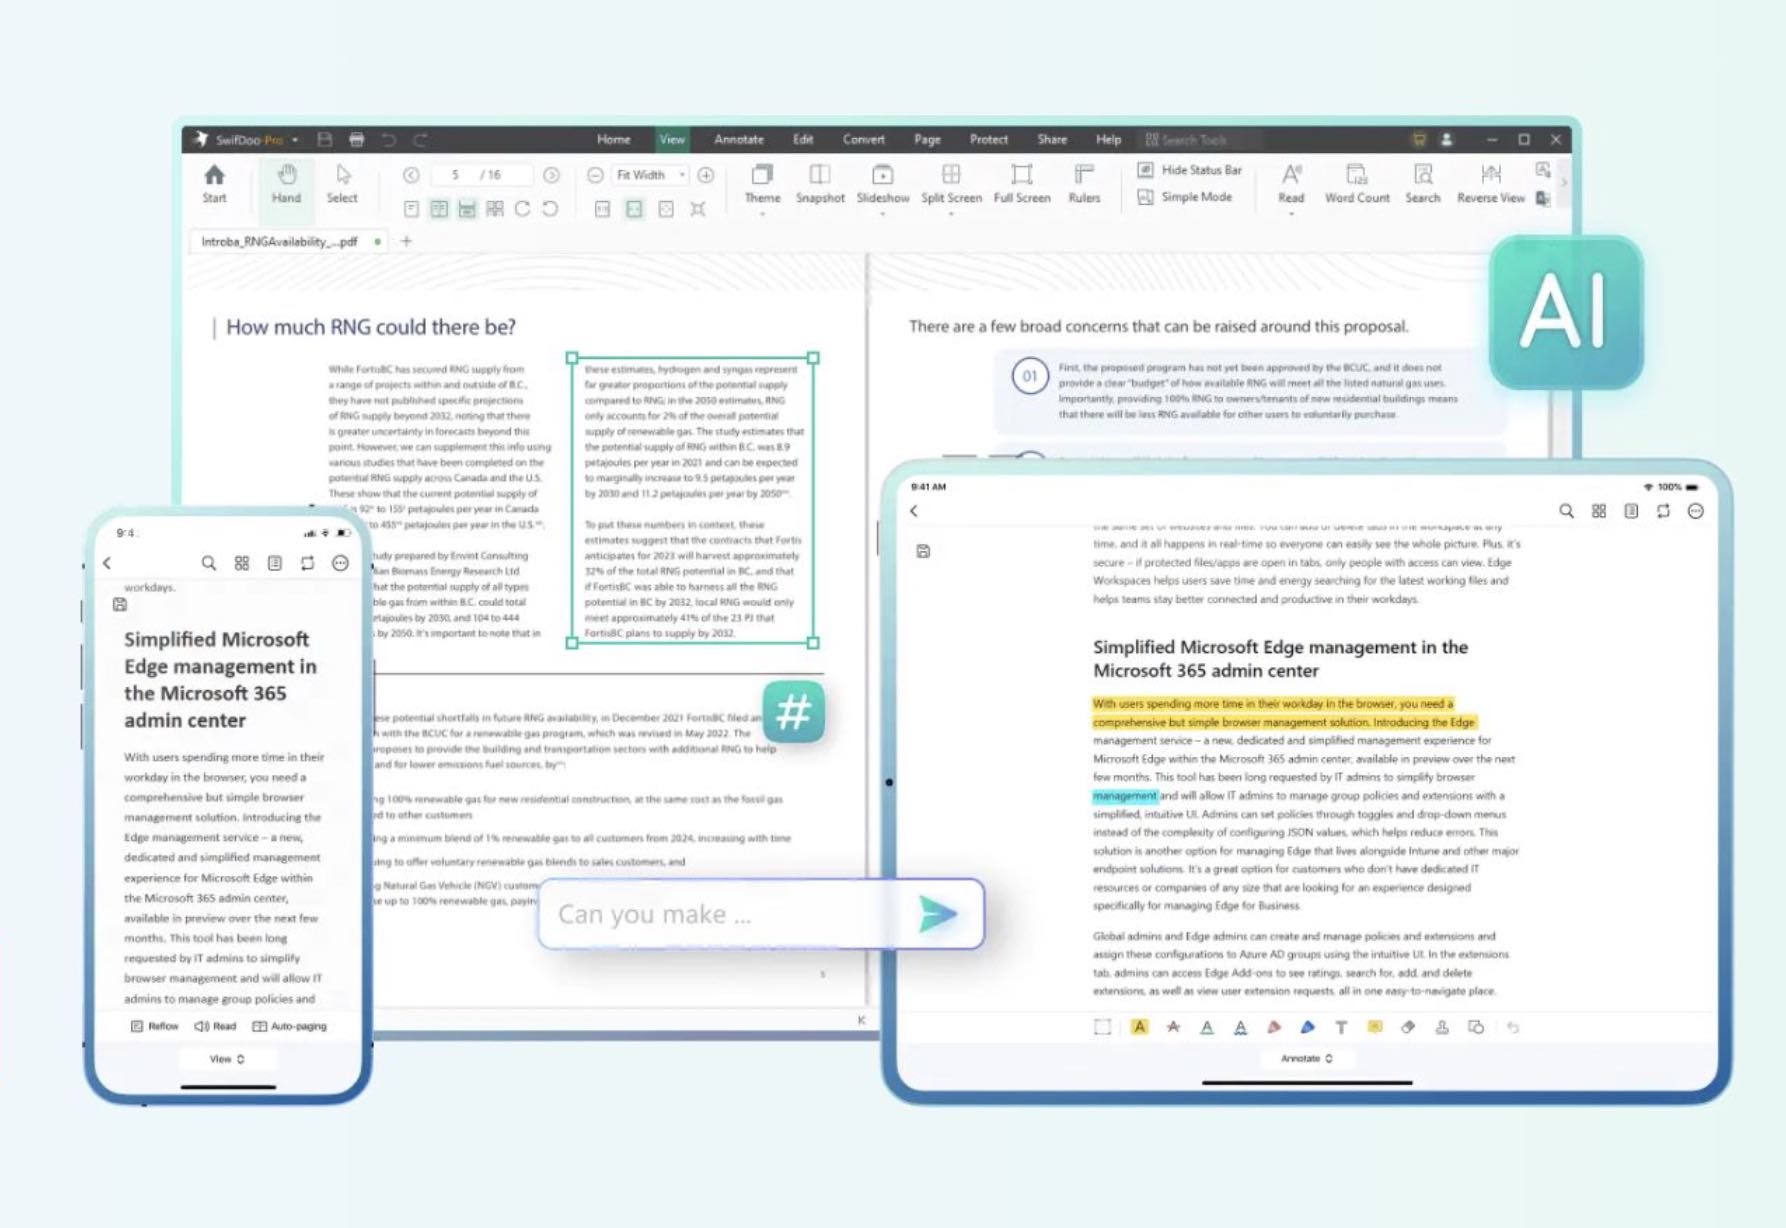
Task: Tap the Read button on the phone
Action: click(214, 1026)
